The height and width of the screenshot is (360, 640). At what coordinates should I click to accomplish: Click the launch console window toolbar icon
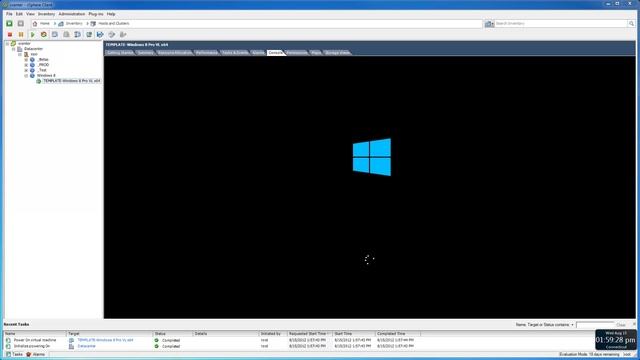coord(89,35)
